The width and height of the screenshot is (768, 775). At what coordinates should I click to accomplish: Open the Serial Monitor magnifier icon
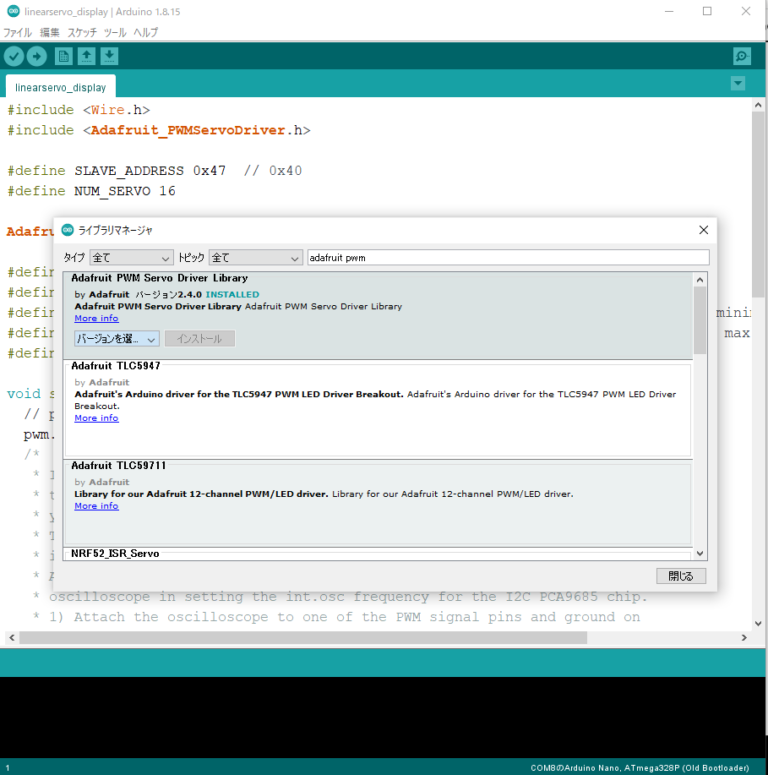coord(741,57)
